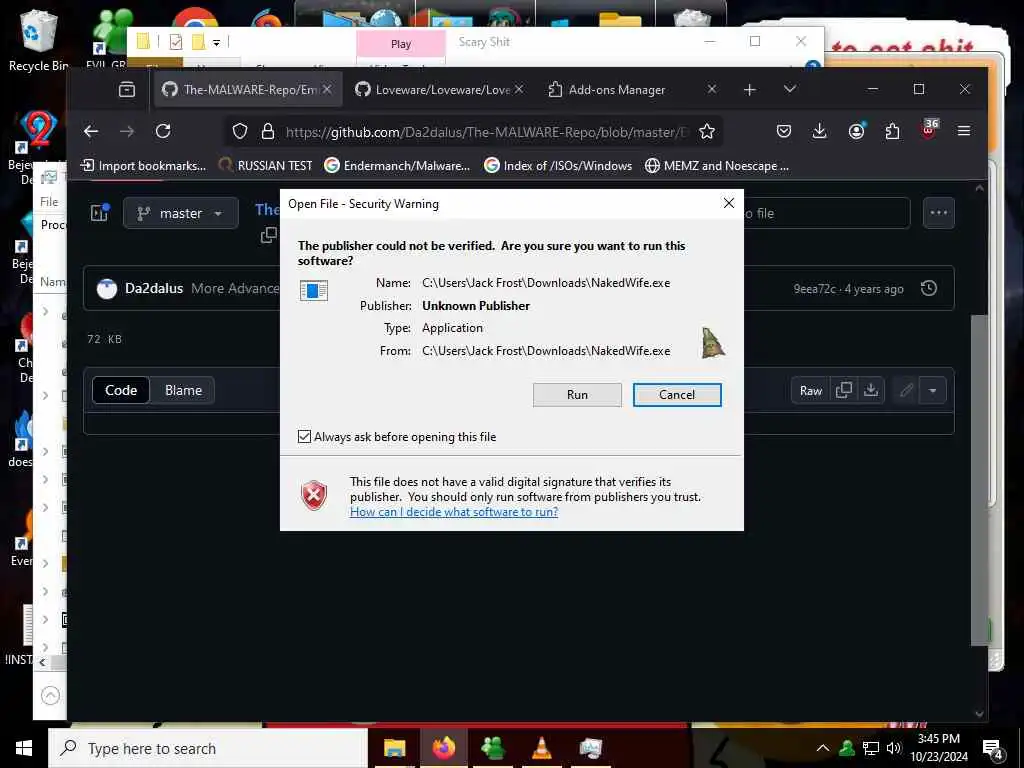Copy file path icon near repo title
Screen dimensions: 1024x768
[268, 235]
